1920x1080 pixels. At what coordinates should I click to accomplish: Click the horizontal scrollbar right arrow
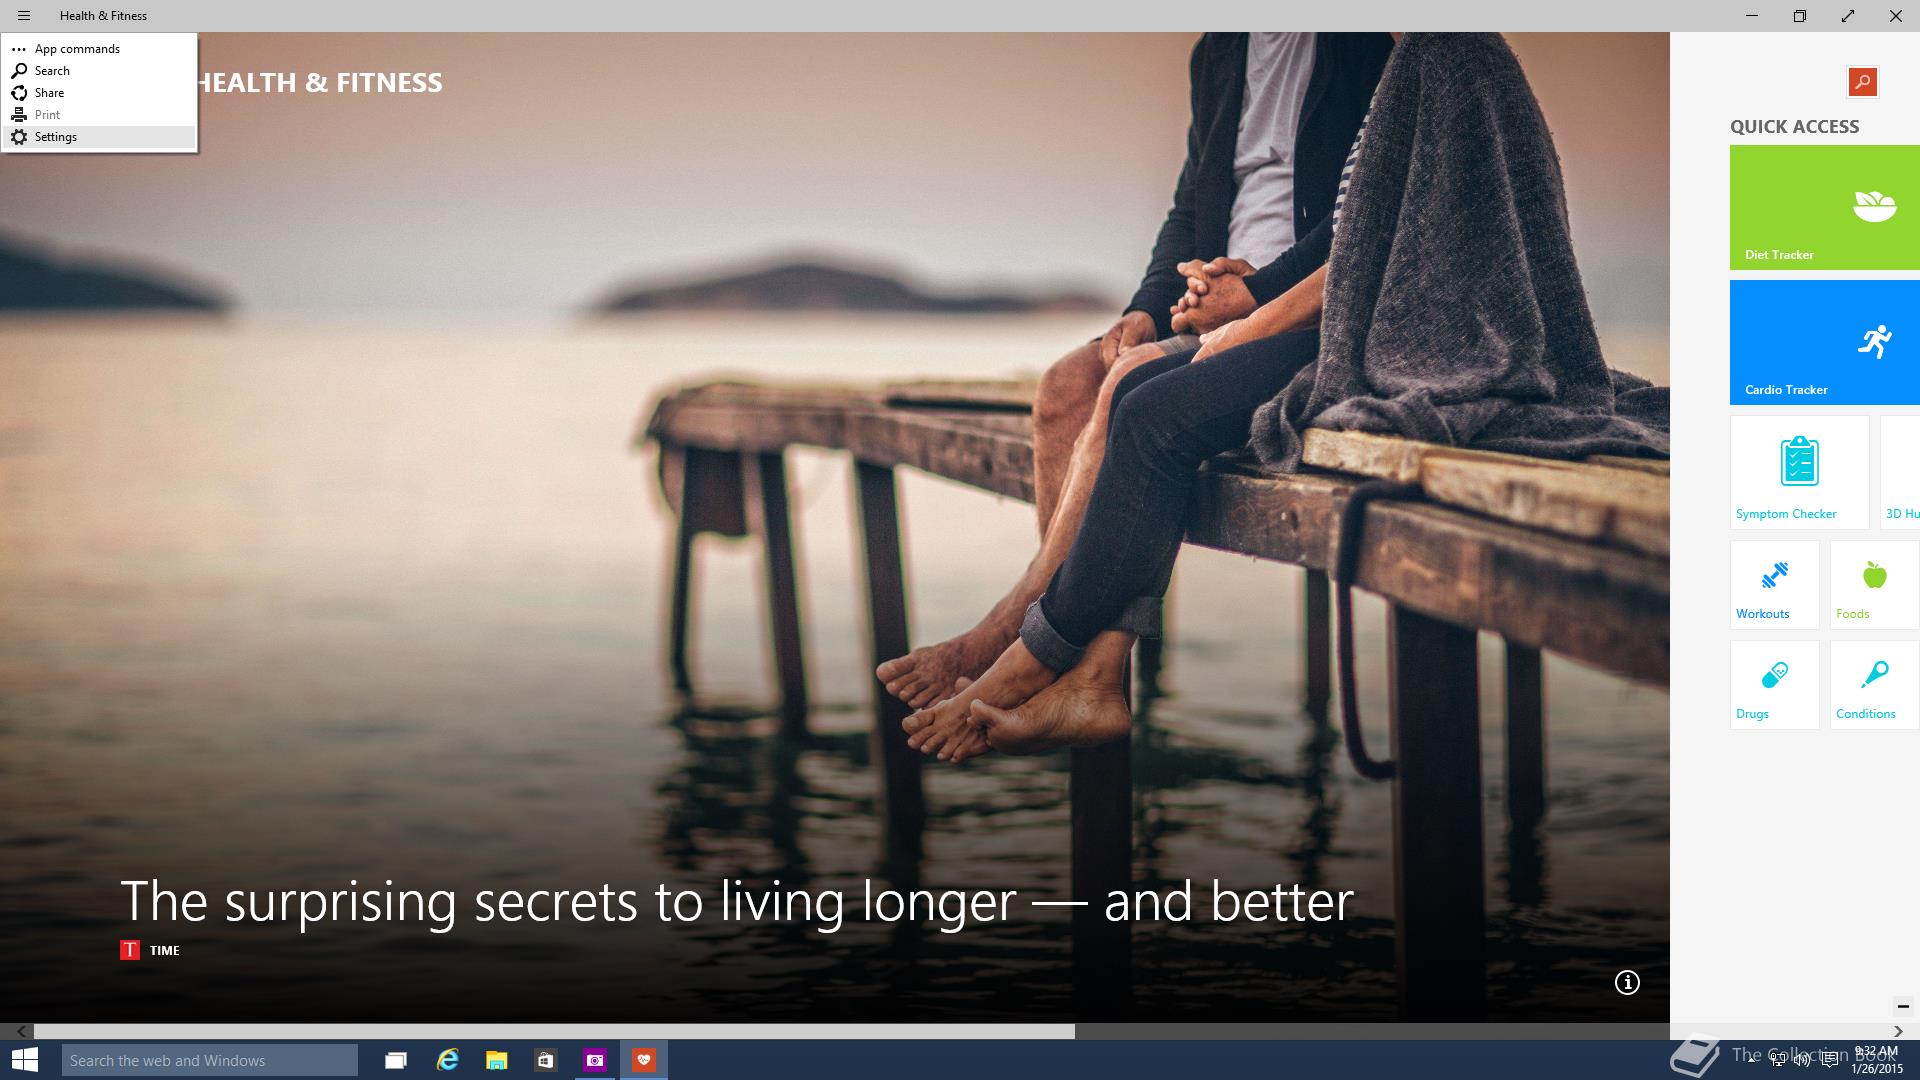pyautogui.click(x=1898, y=1031)
